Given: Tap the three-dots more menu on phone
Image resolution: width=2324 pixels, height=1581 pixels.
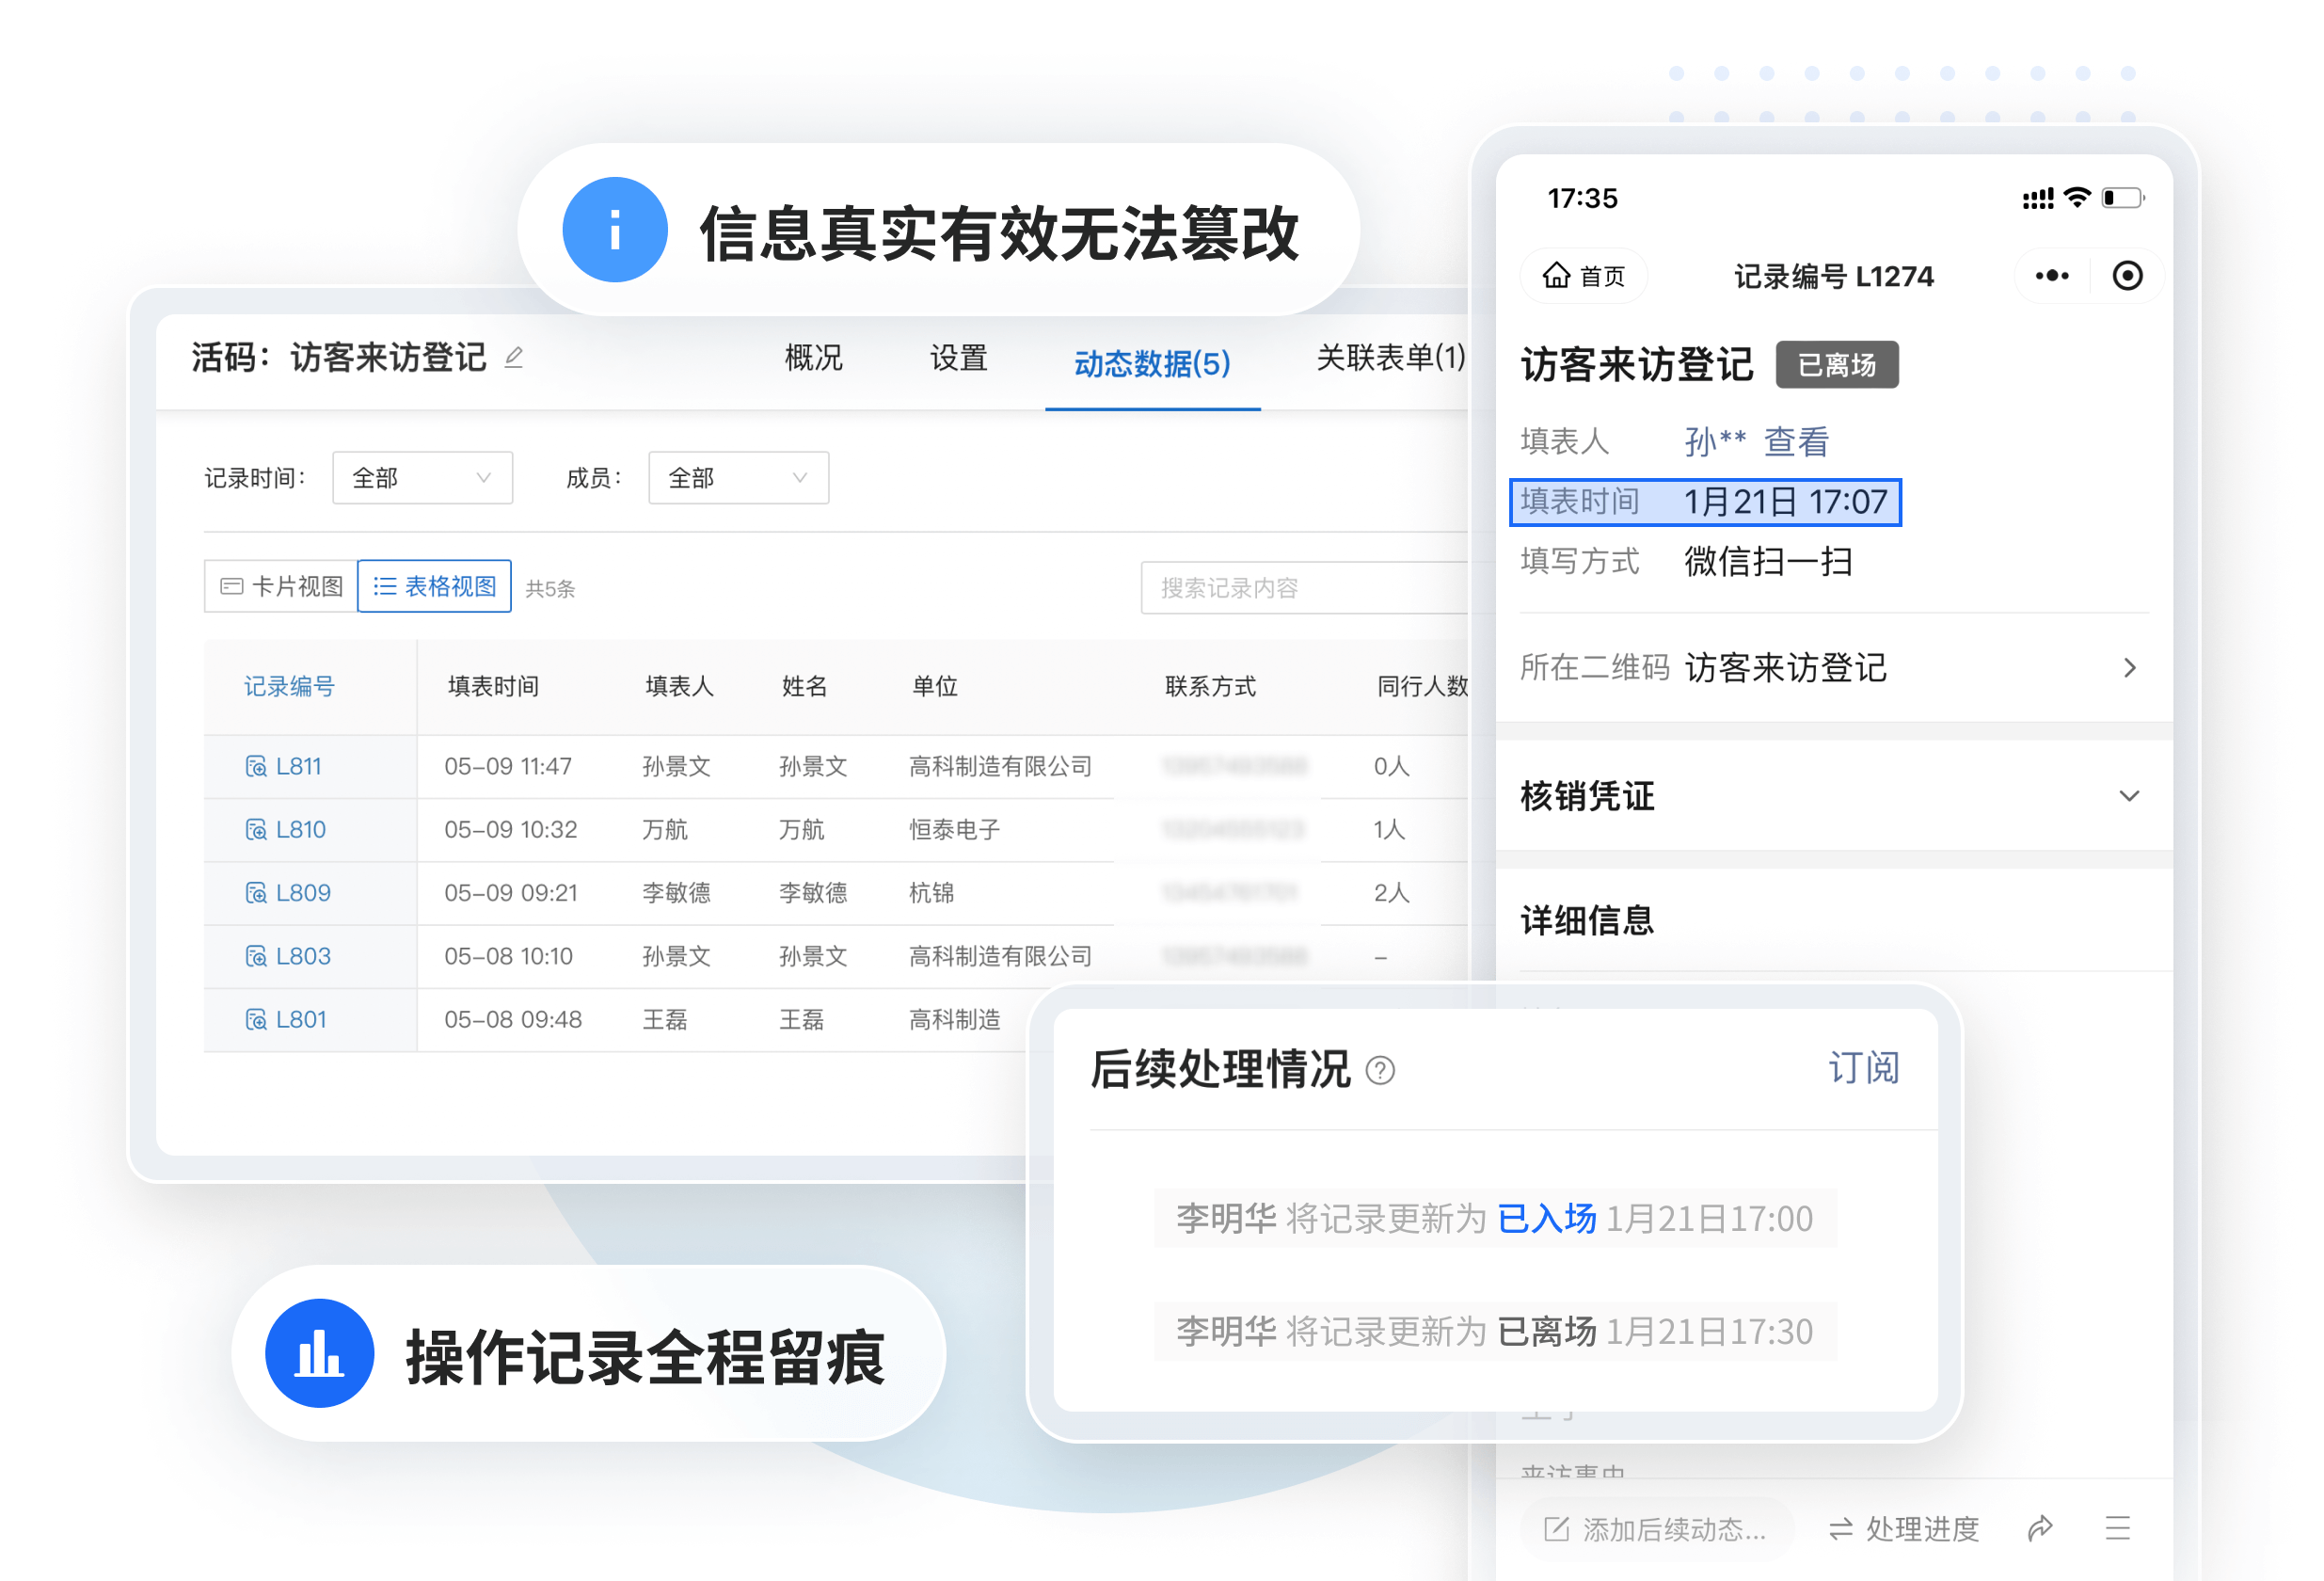Looking at the screenshot, I should [x=2052, y=275].
